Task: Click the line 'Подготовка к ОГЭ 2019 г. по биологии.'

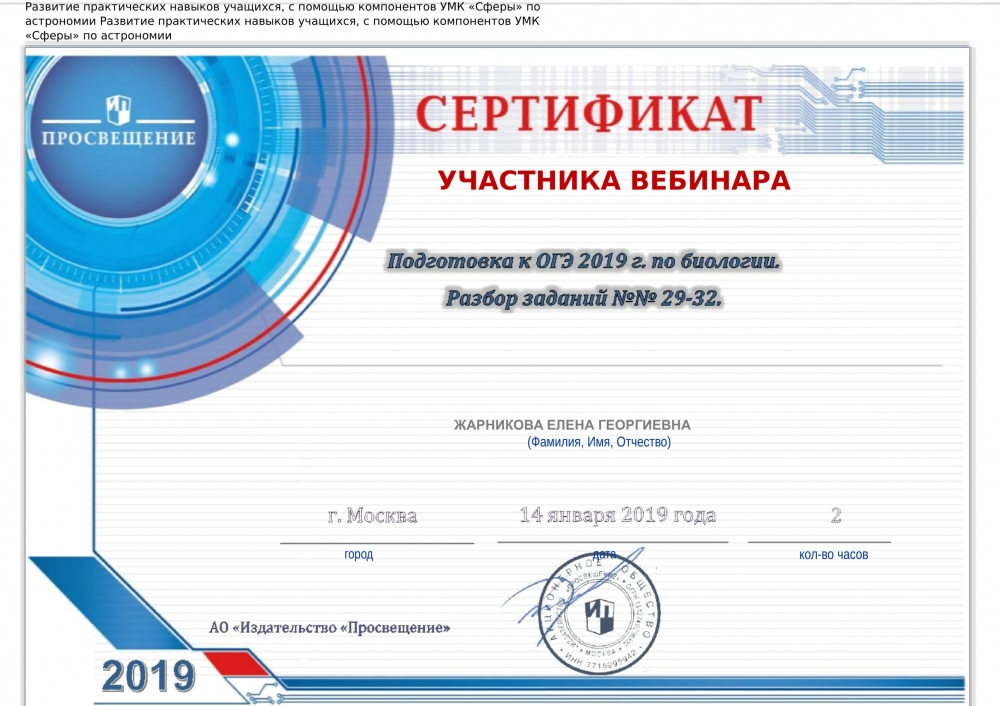Action: [584, 261]
